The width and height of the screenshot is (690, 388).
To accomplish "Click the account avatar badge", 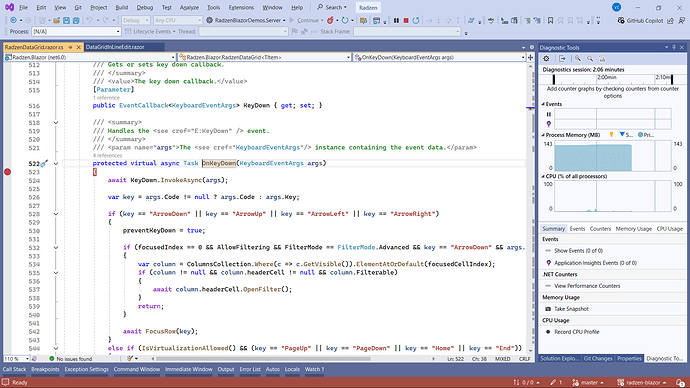I will click(x=617, y=7).
